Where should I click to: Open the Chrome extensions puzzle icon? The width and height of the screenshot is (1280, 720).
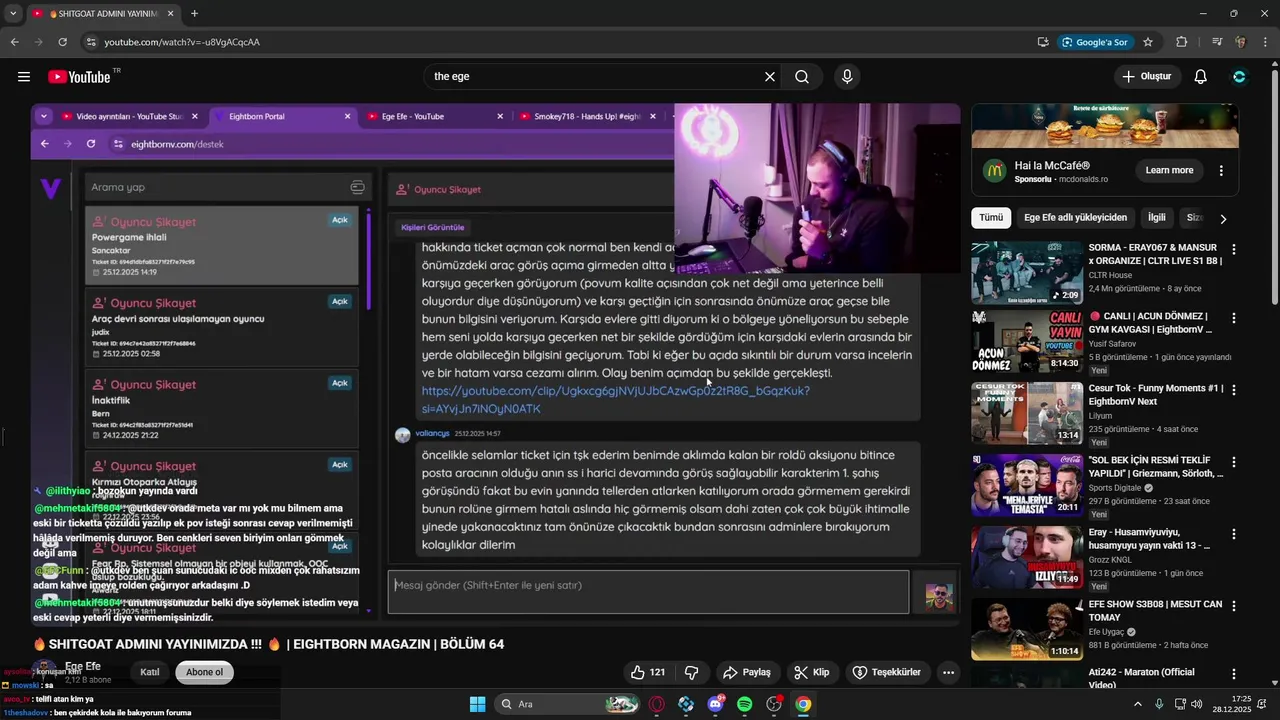(x=1182, y=42)
